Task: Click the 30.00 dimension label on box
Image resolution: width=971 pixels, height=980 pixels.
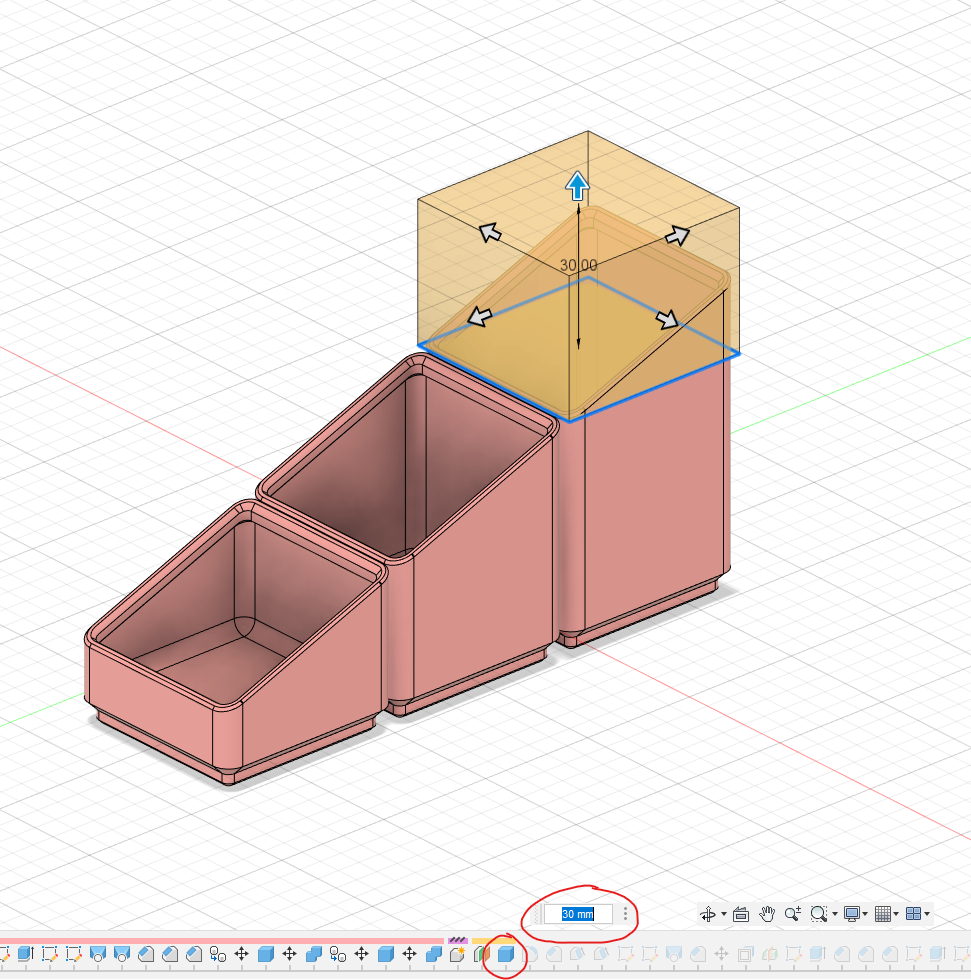Action: (578, 265)
